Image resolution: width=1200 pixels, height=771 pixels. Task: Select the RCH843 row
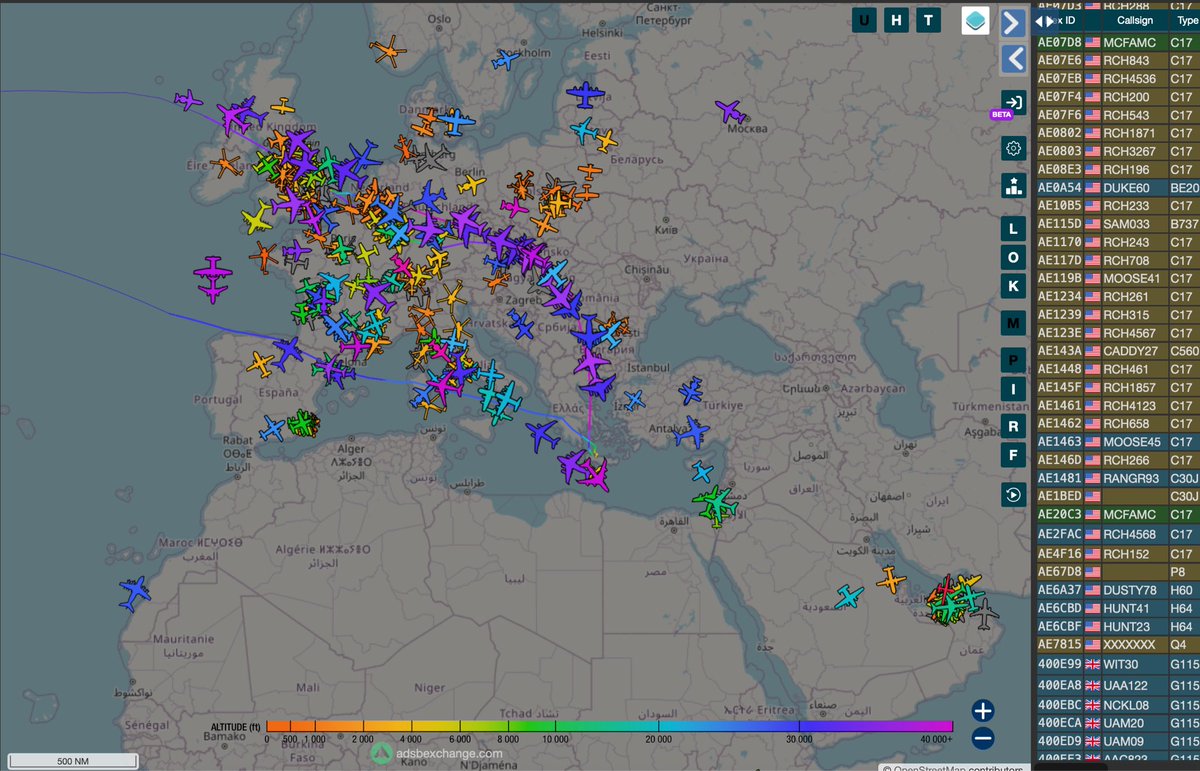1117,60
